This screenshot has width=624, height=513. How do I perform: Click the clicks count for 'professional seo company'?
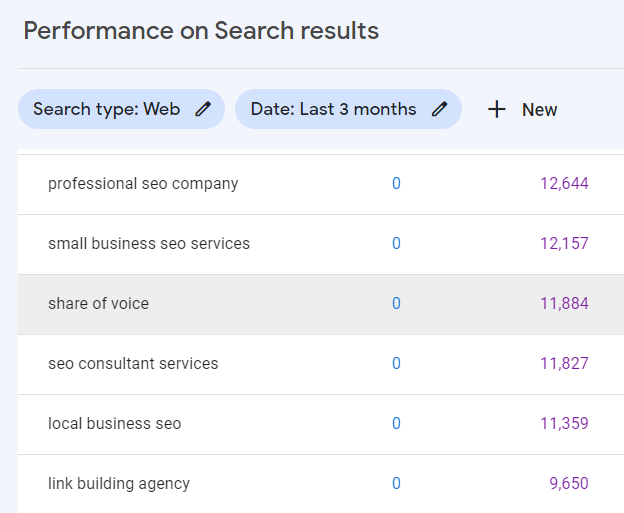point(396,183)
